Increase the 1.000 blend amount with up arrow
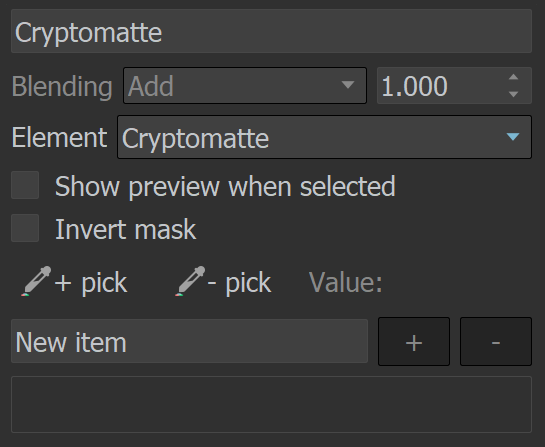The width and height of the screenshot is (545, 447). (x=513, y=78)
